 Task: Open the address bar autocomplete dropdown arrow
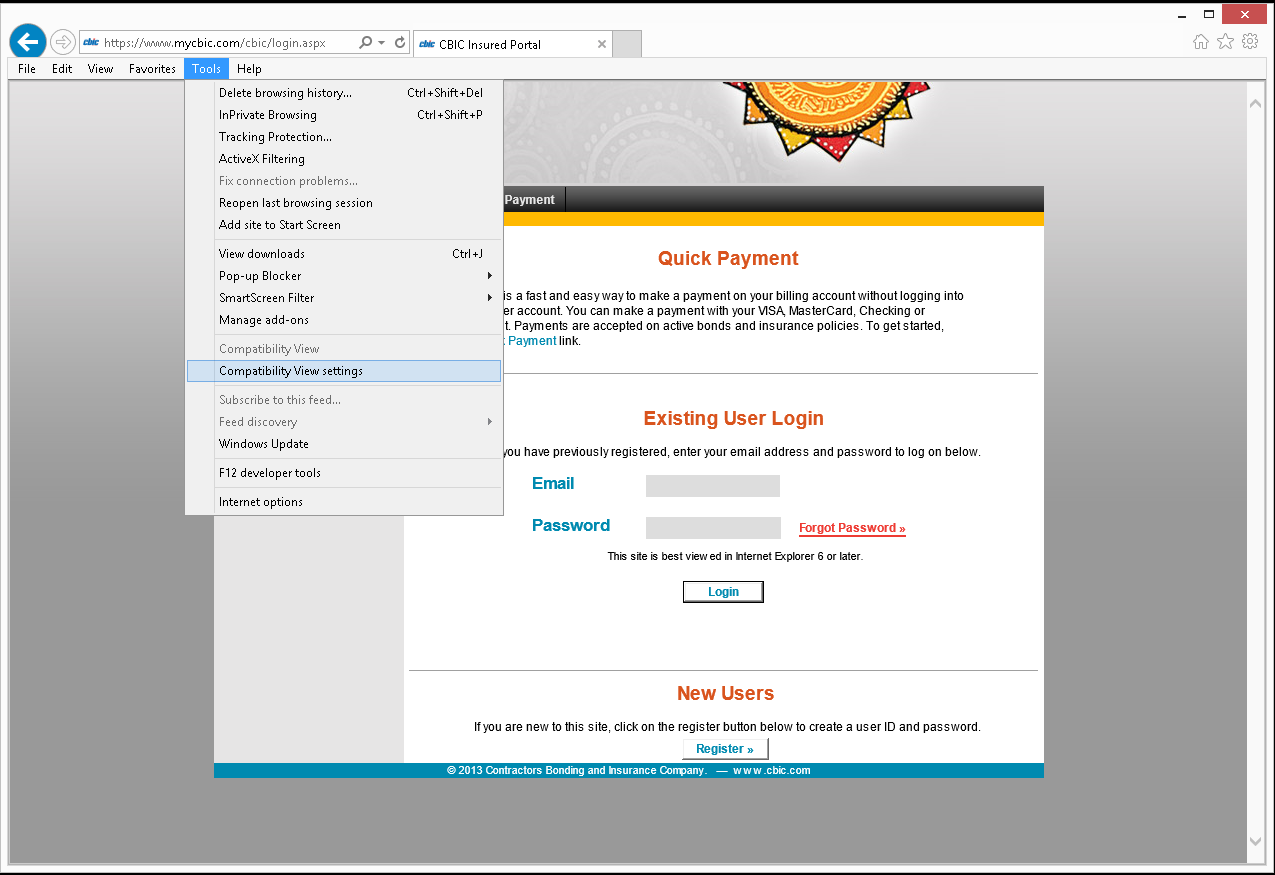[x=382, y=43]
